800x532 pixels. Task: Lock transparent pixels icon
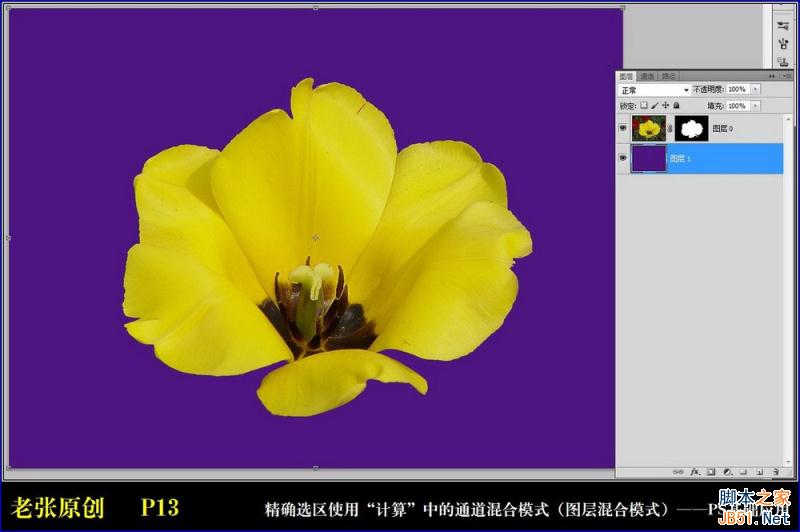click(x=644, y=105)
